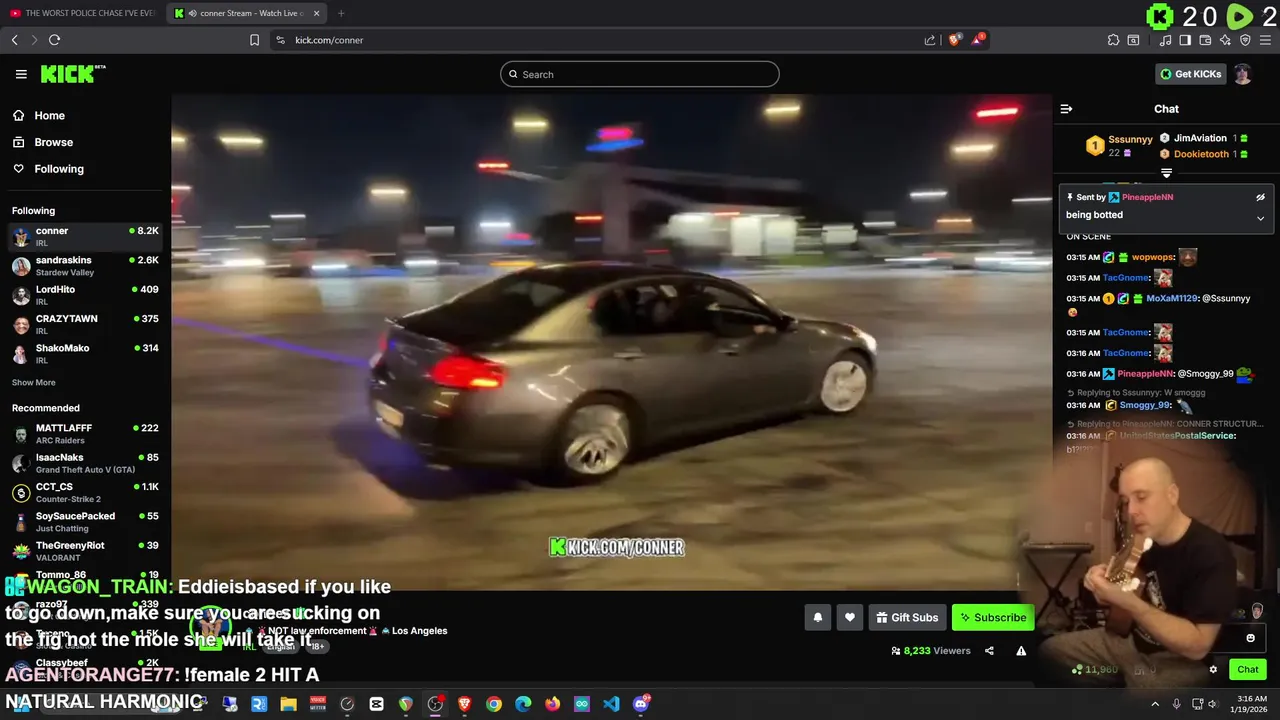
Task: Open LordHito channel in Following list
Action: coord(85,295)
